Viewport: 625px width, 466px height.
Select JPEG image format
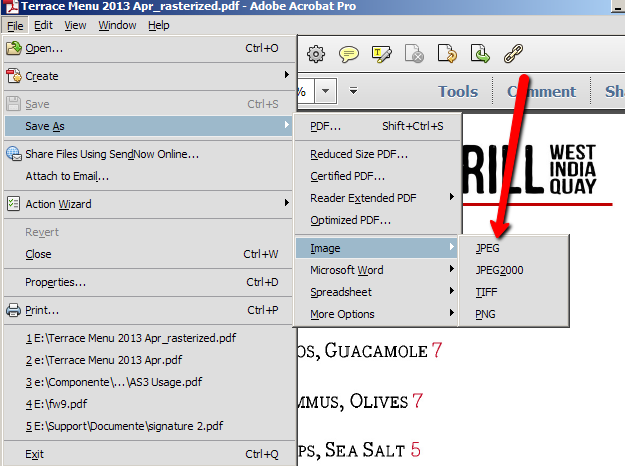(513, 248)
